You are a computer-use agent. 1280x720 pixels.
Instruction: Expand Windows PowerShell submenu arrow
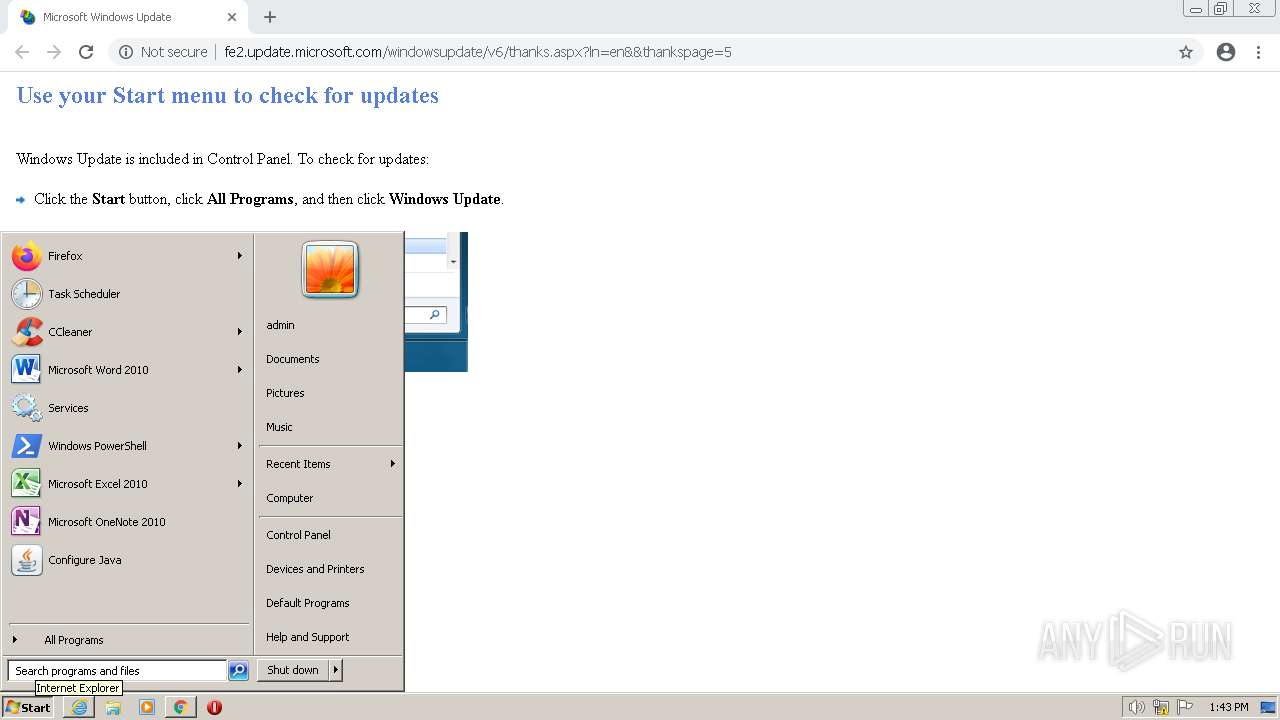pos(240,446)
